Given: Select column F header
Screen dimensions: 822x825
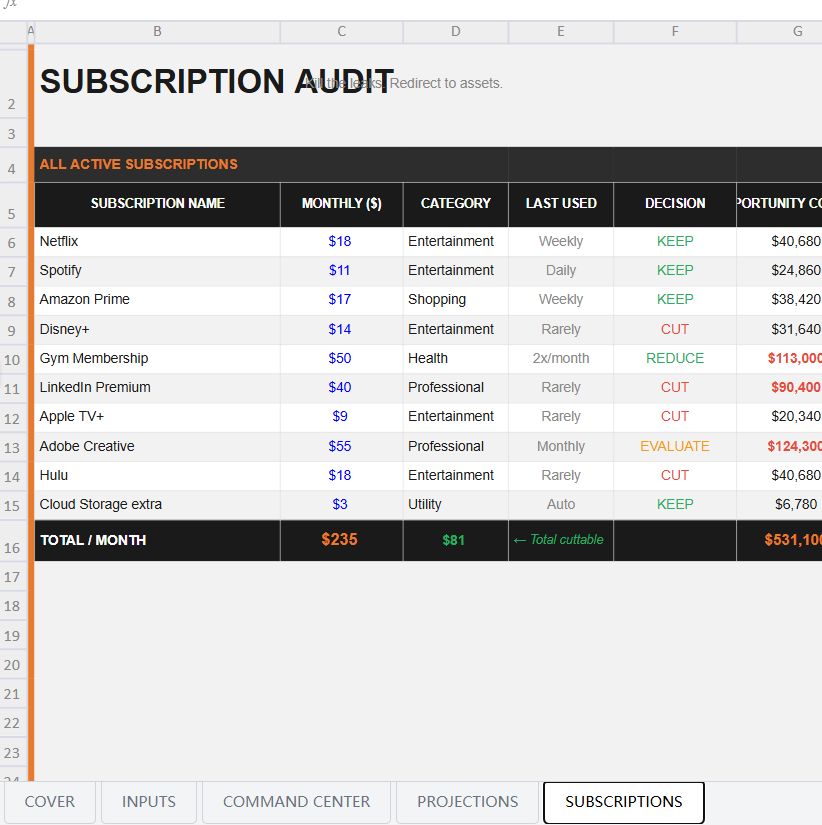Looking at the screenshot, I should tap(675, 32).
